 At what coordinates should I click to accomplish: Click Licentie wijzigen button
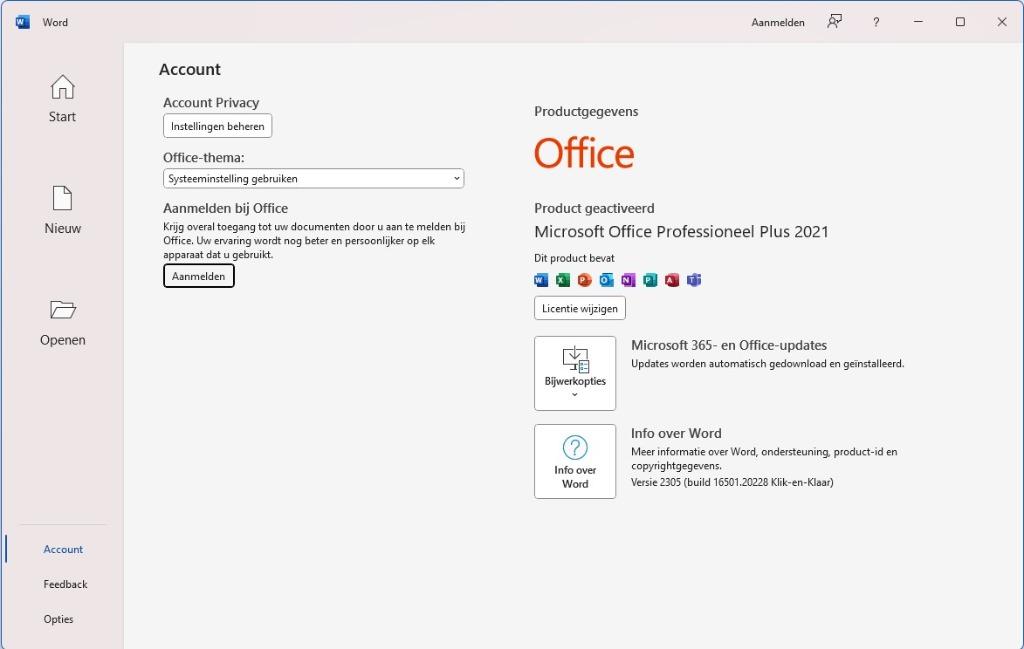coord(580,308)
